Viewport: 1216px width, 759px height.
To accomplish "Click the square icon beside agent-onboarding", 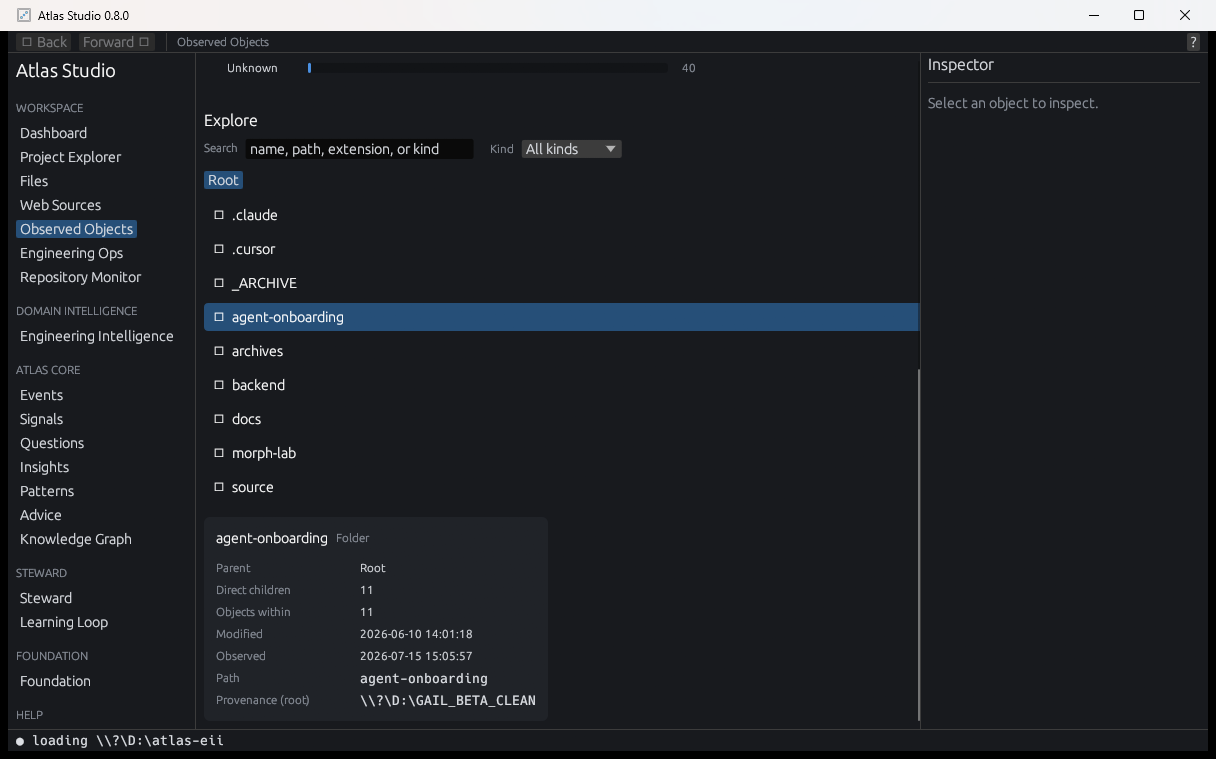I will pos(219,317).
